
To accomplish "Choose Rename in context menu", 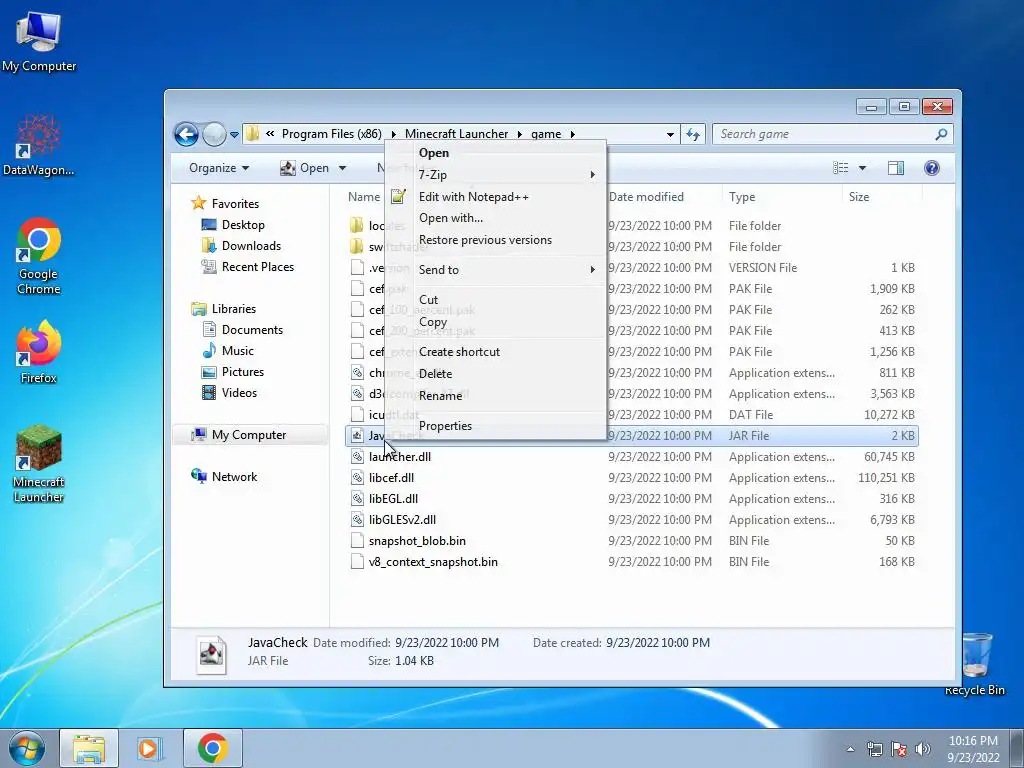I will click(496, 396).
